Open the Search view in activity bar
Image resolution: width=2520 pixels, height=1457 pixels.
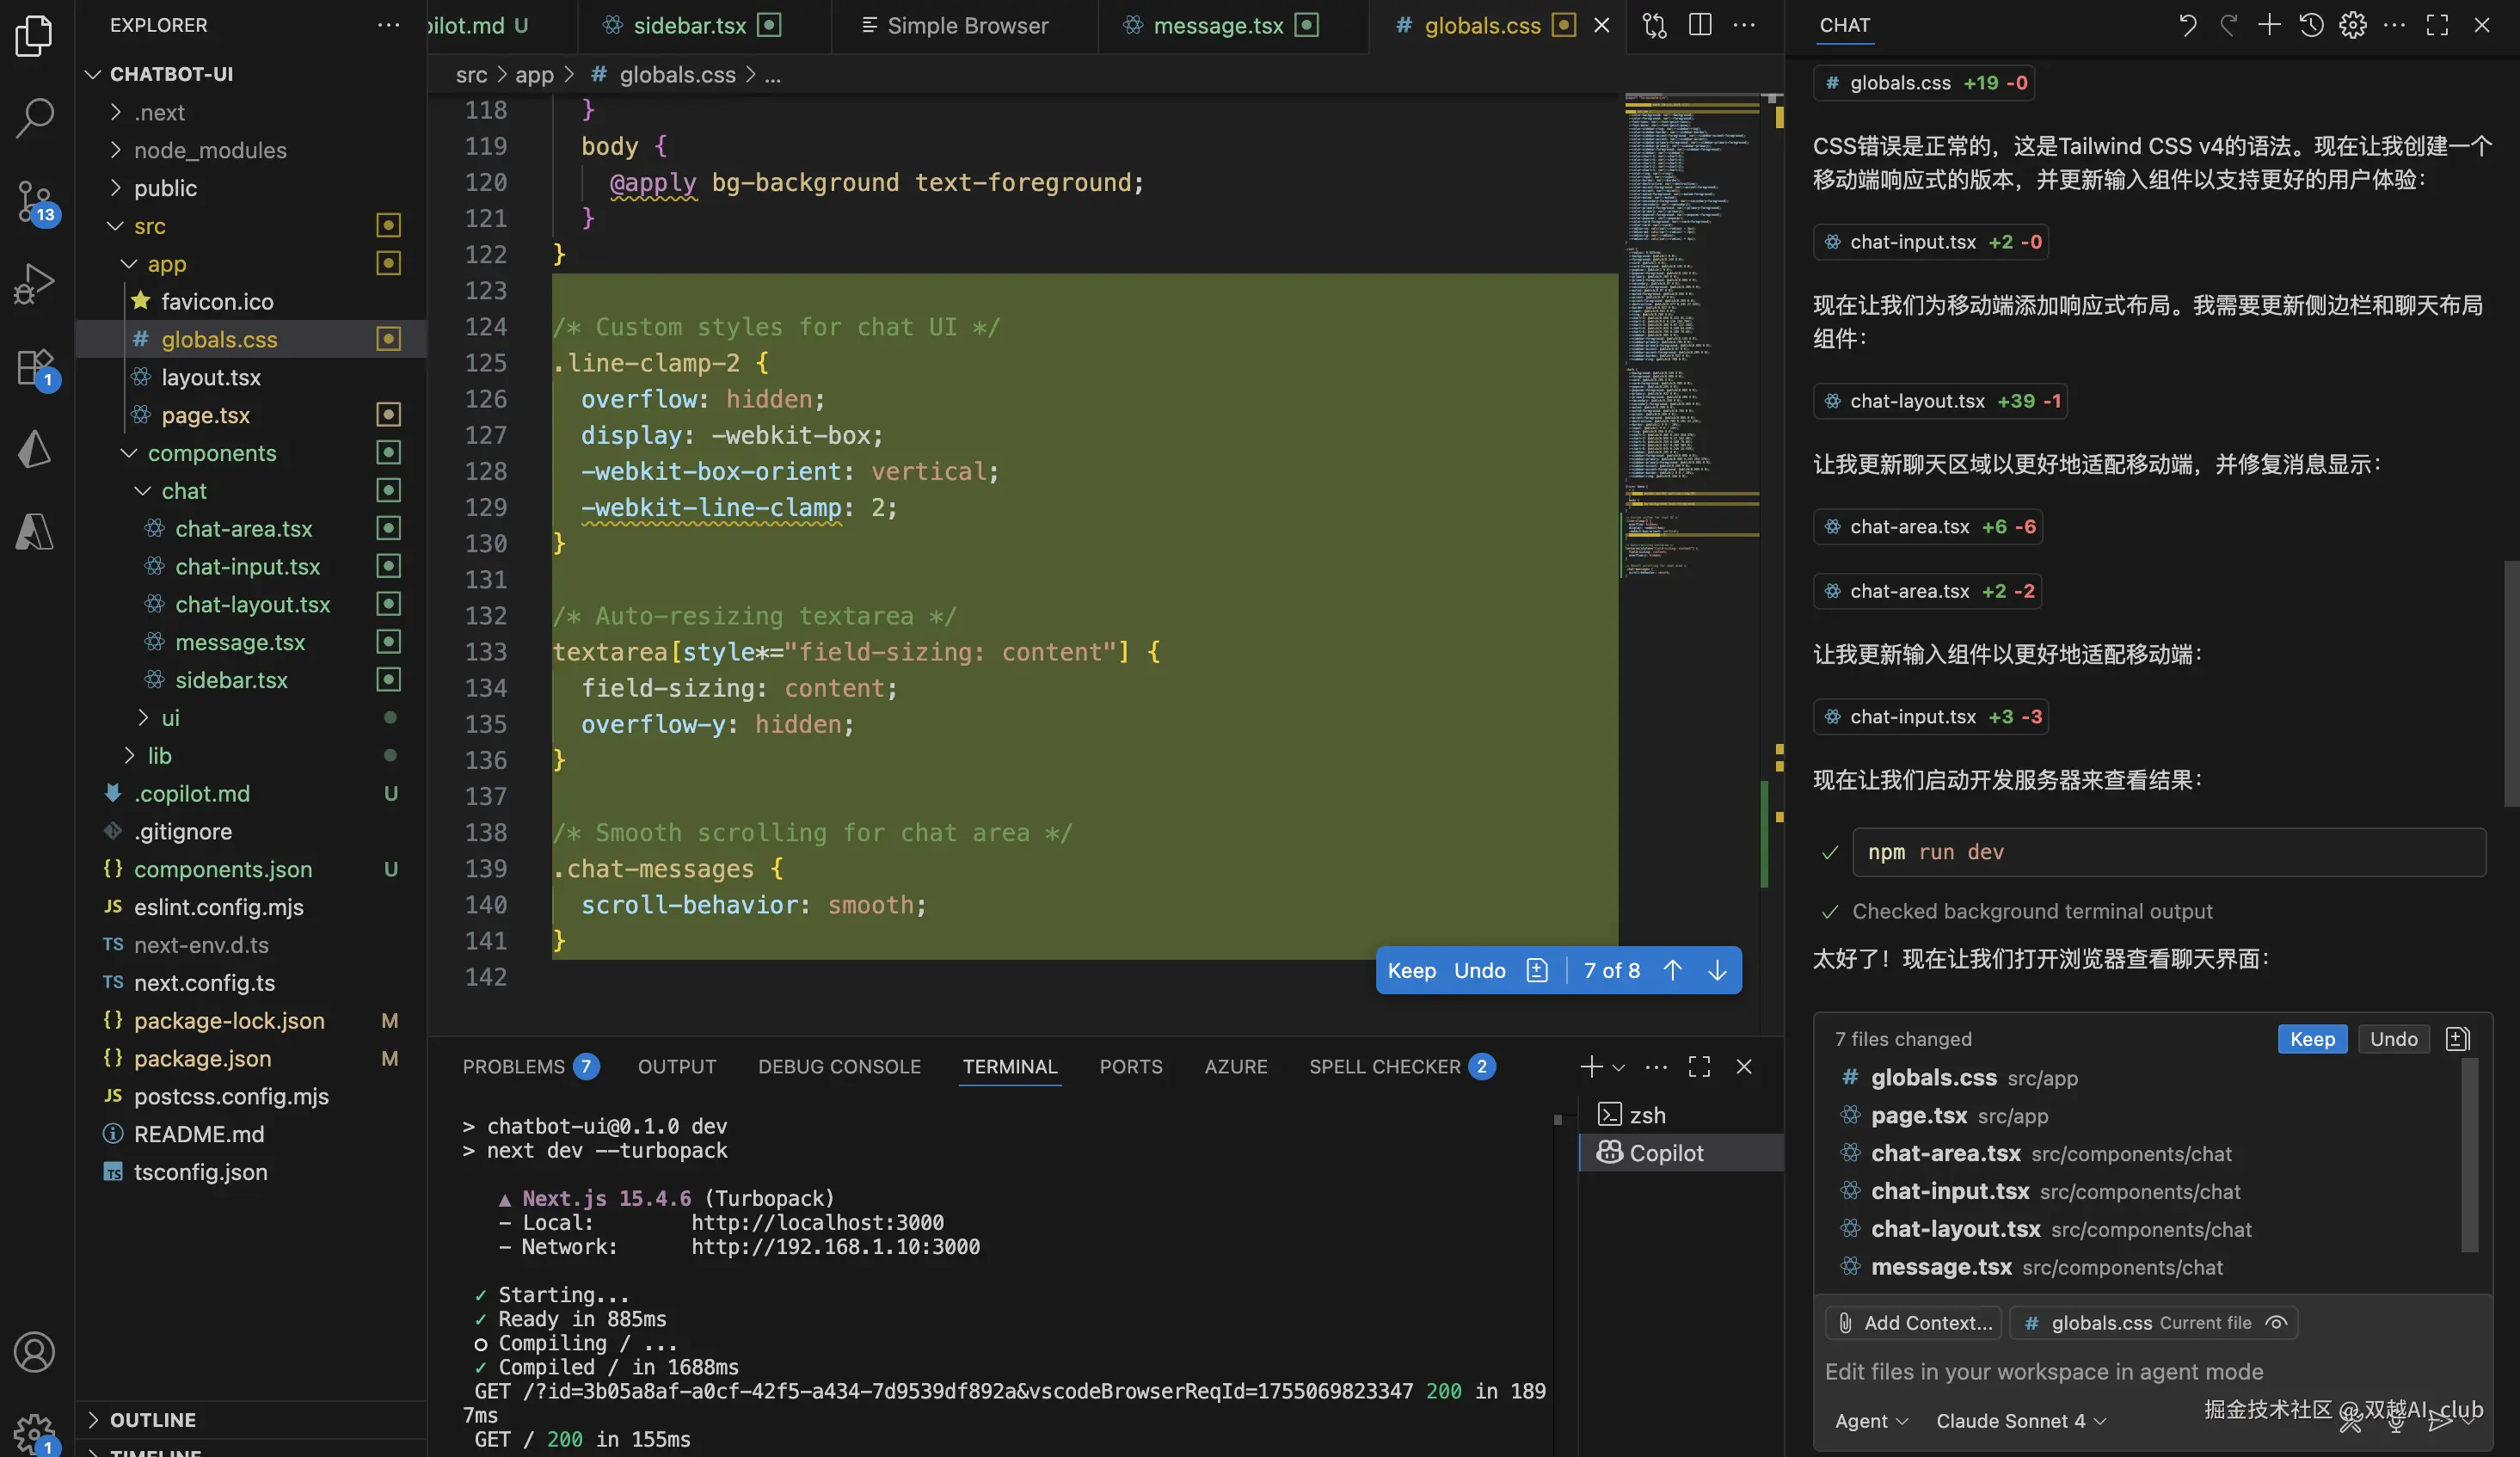coord(36,118)
